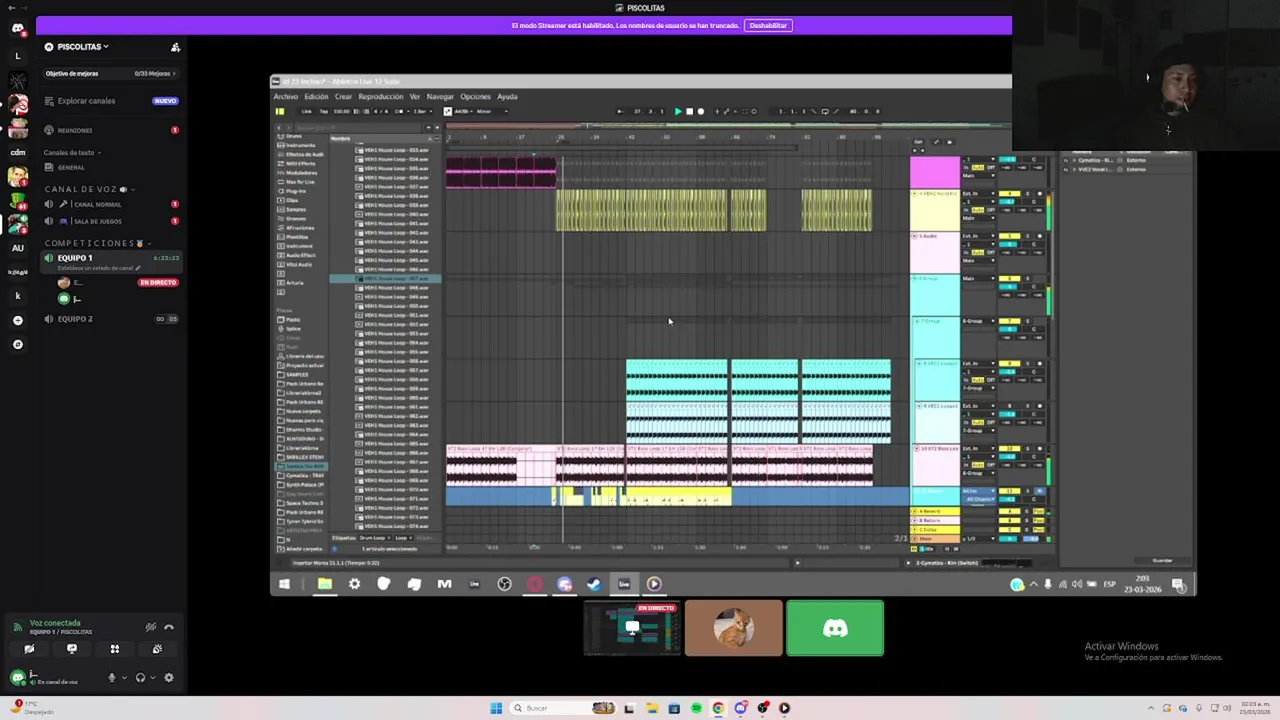The height and width of the screenshot is (720, 1280).
Task: Open Reproducción menu in streamed Ableton window
Action: coord(380,97)
